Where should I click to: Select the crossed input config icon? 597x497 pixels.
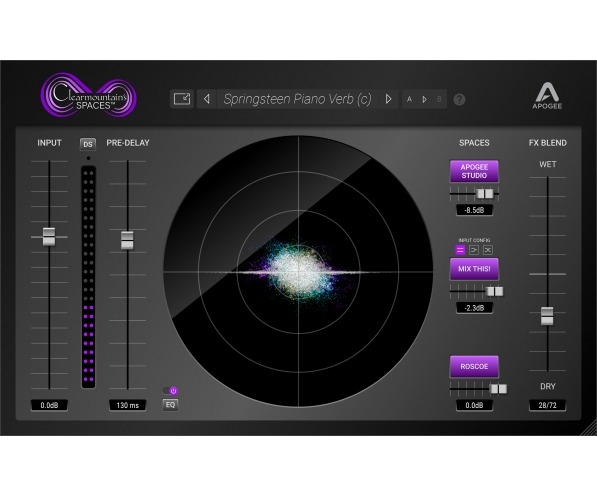488,250
